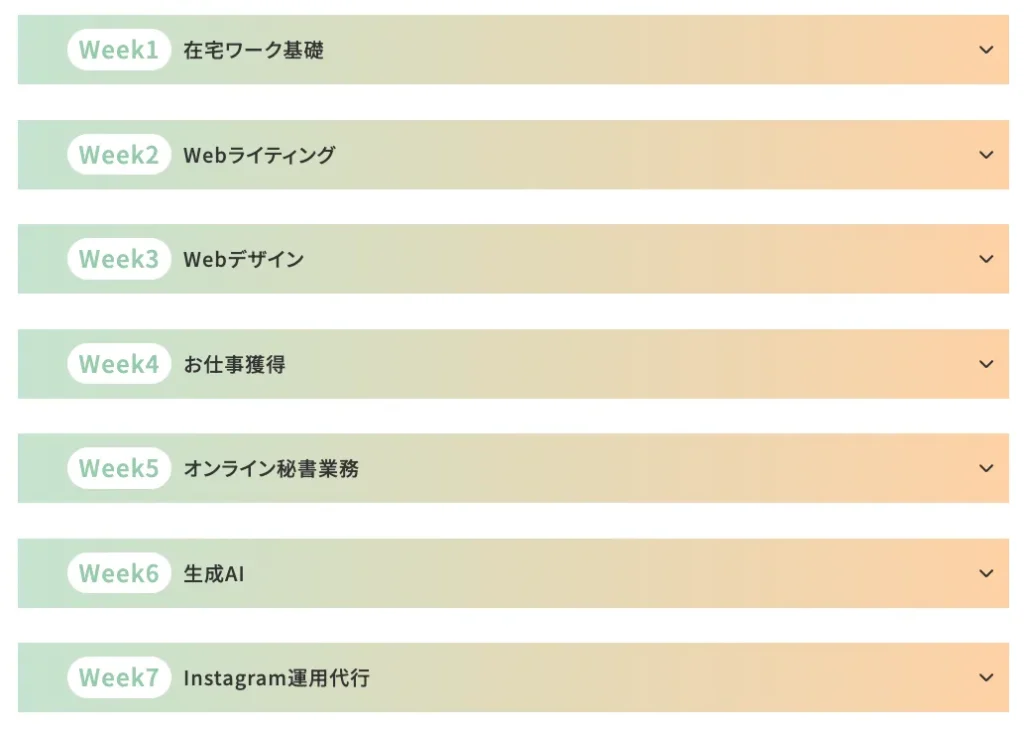Expand the Week5 オンライン秘書業務 chevron

(x=986, y=468)
